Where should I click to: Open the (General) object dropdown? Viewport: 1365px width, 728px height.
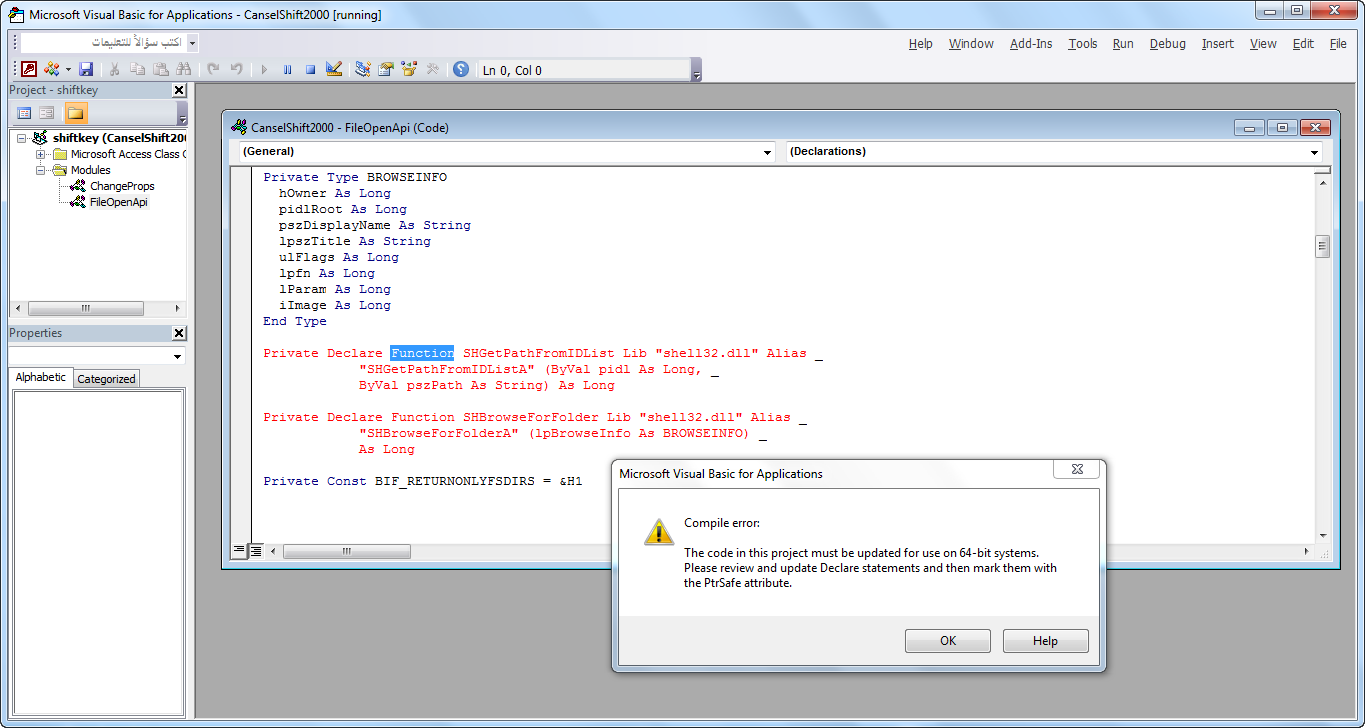click(x=768, y=152)
